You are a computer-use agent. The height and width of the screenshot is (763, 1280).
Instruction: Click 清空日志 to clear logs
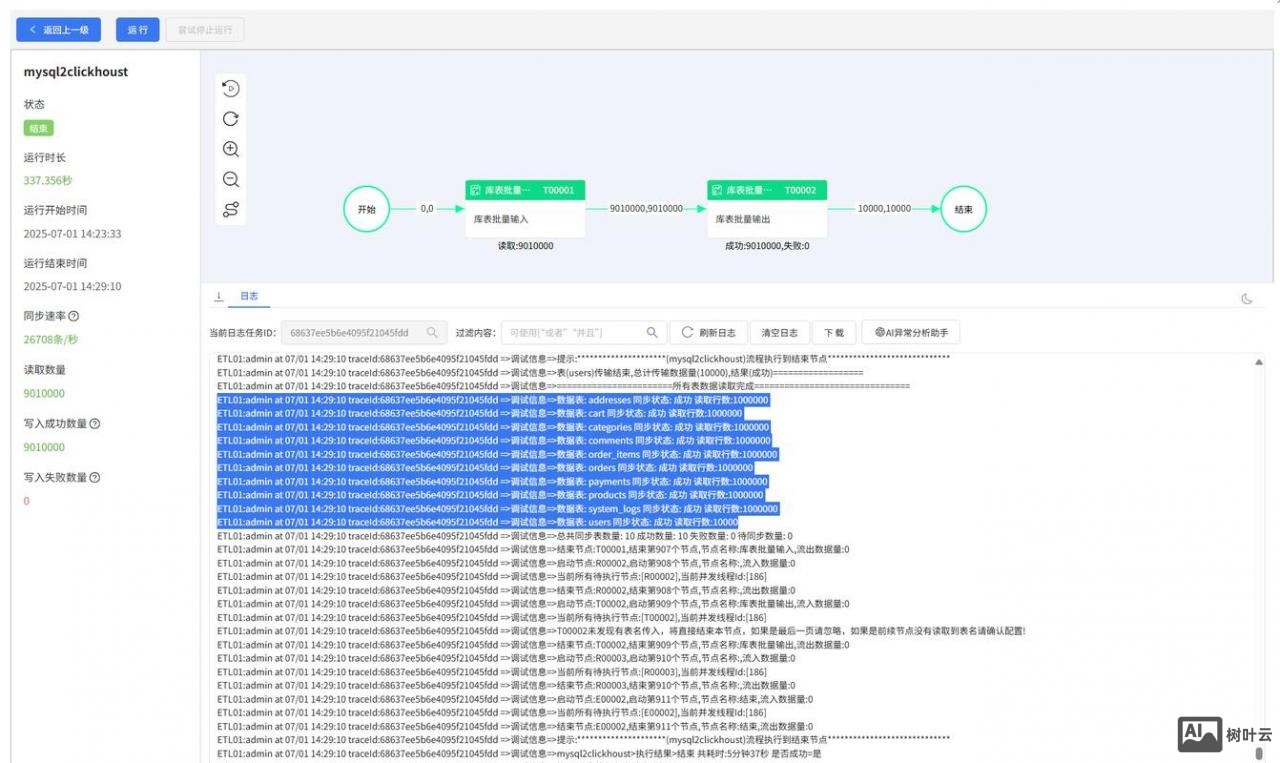780,332
